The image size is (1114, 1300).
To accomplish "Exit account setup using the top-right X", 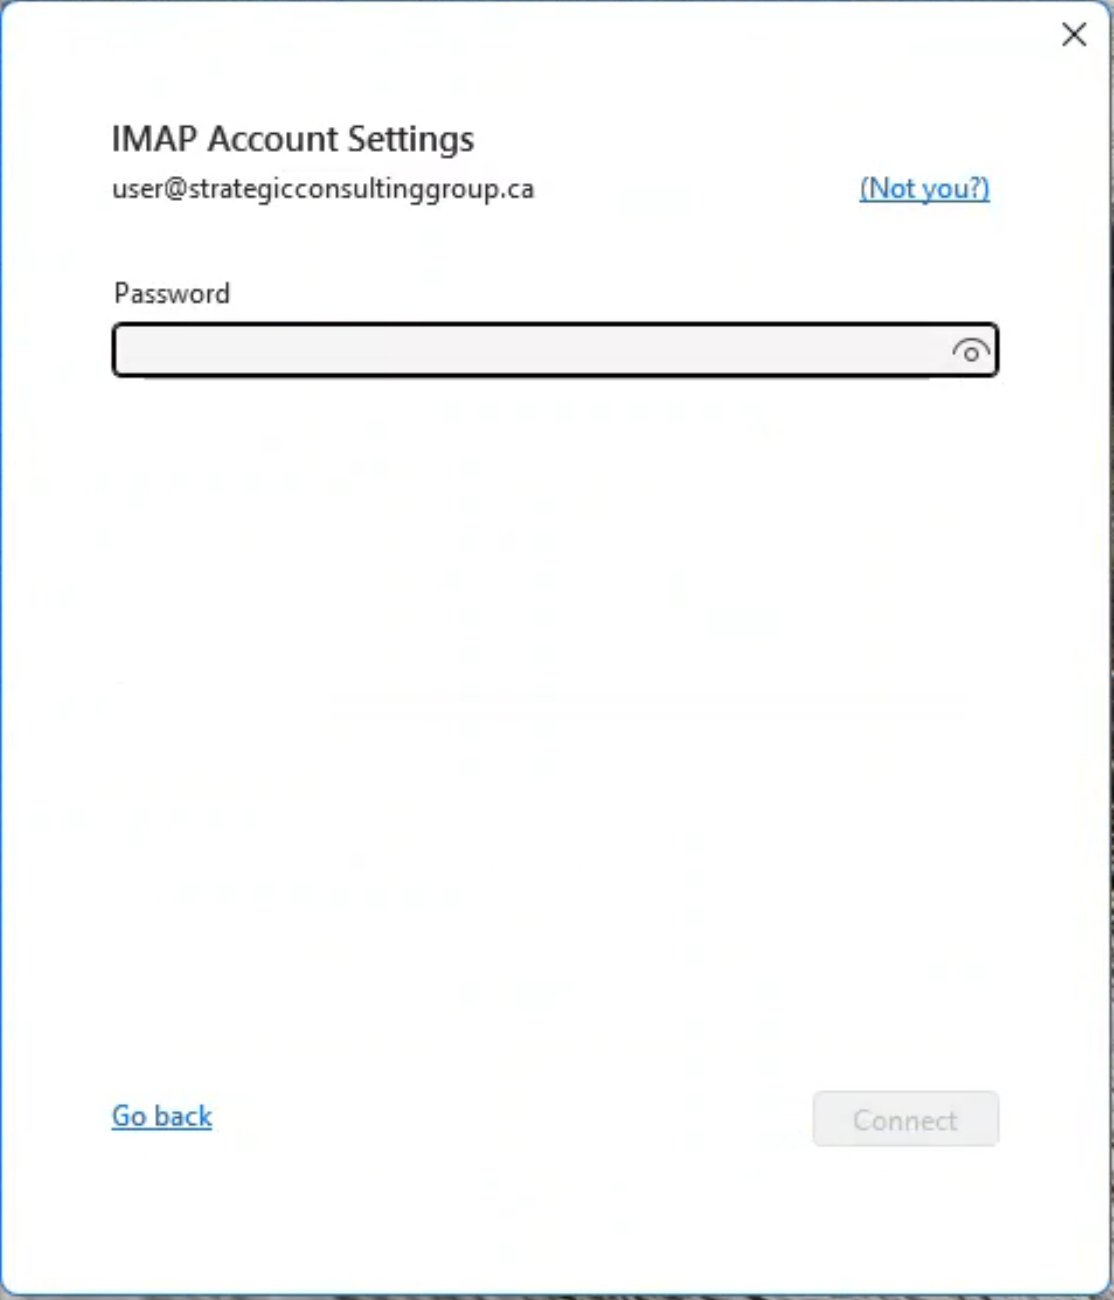I will point(1074,35).
